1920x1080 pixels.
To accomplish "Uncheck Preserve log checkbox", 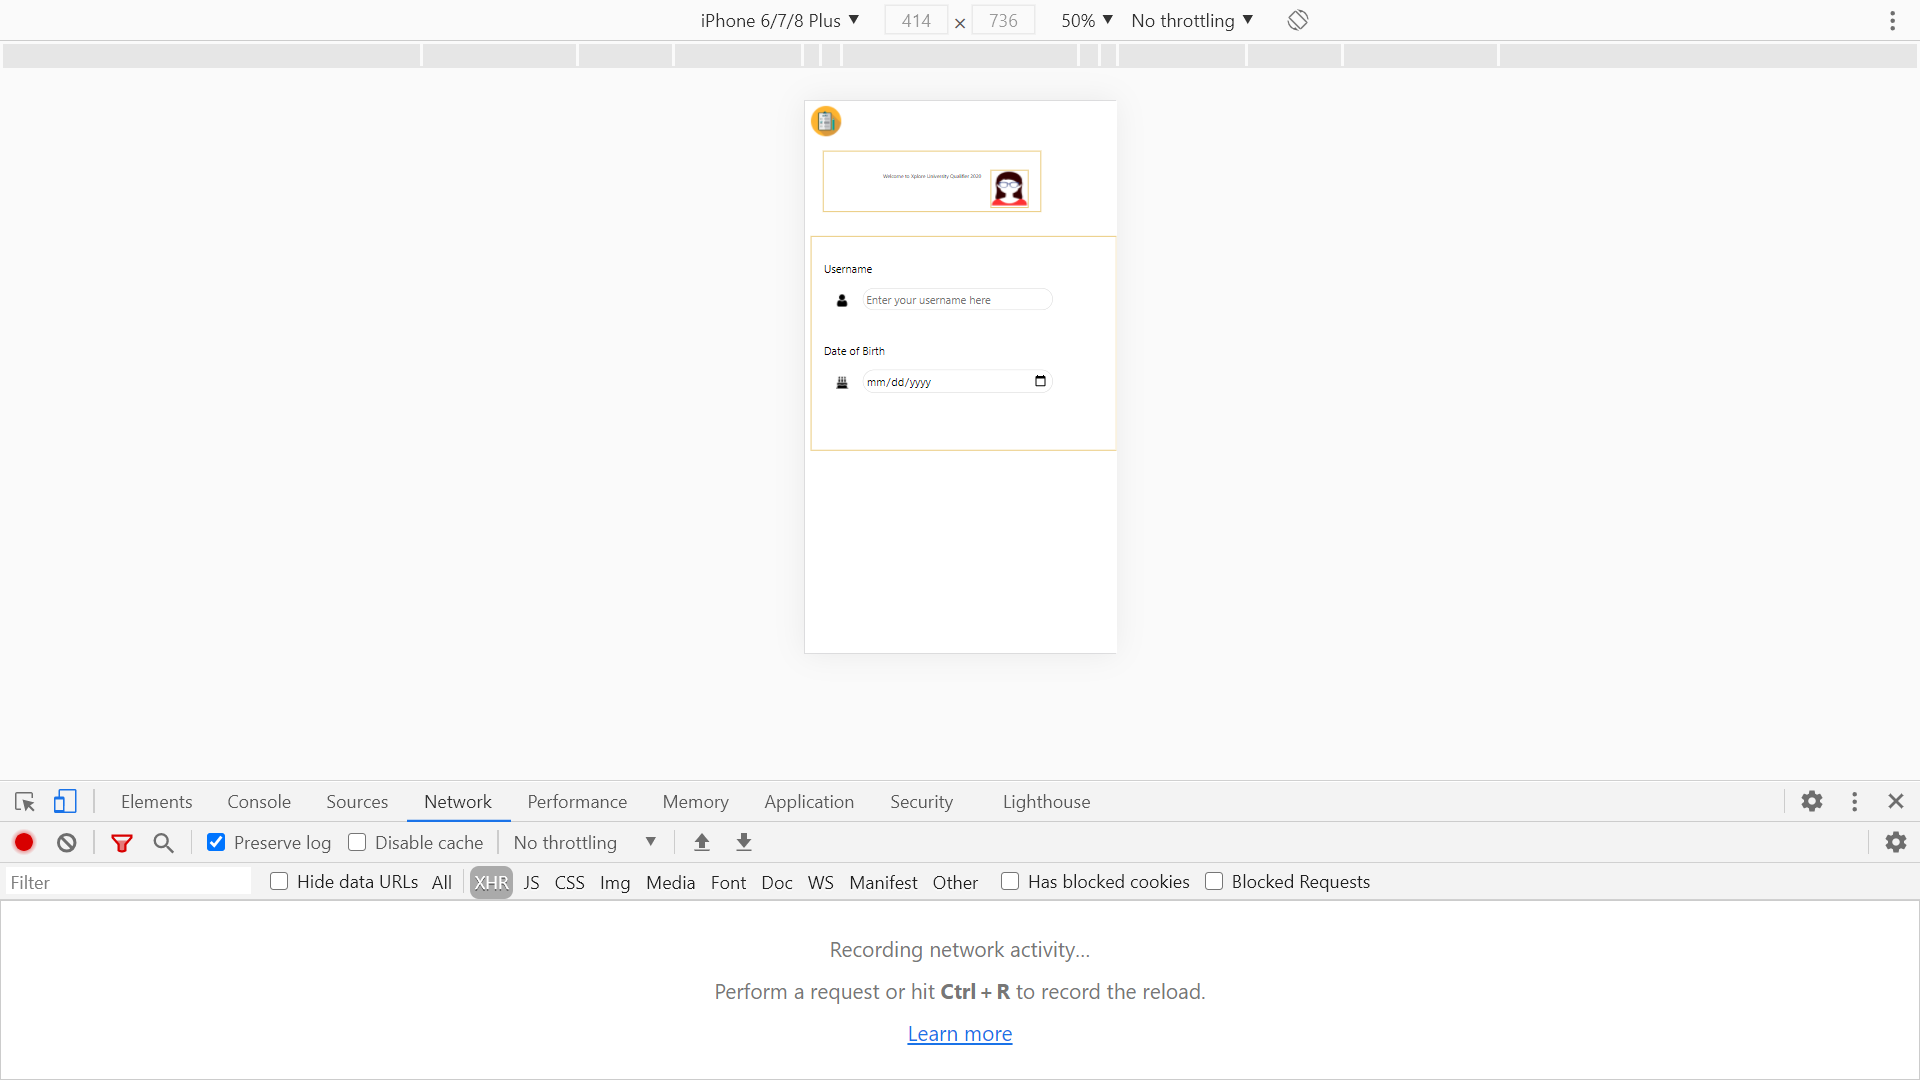I will pos(216,842).
